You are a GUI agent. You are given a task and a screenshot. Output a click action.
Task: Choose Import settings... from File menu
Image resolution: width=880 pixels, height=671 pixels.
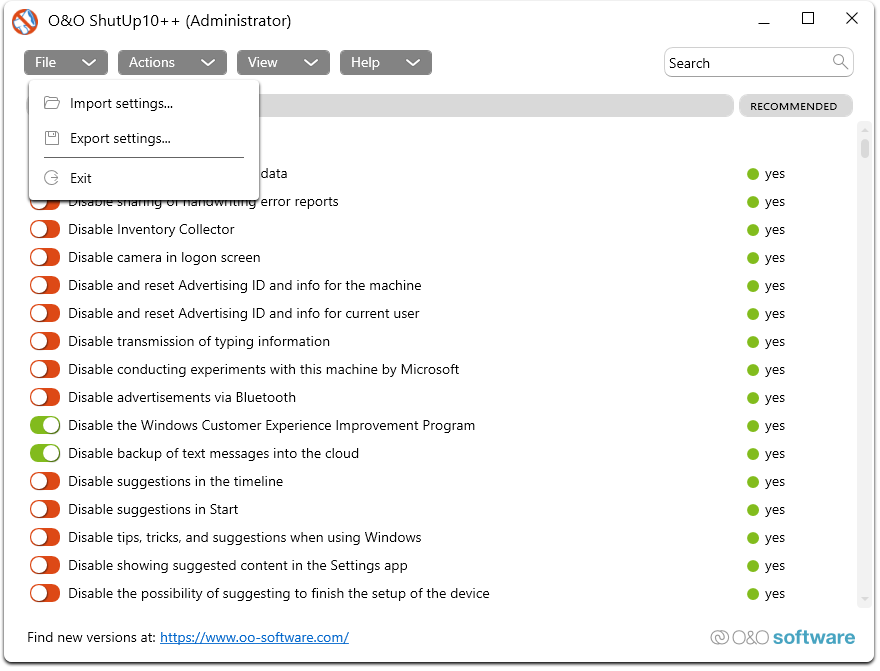pos(144,103)
